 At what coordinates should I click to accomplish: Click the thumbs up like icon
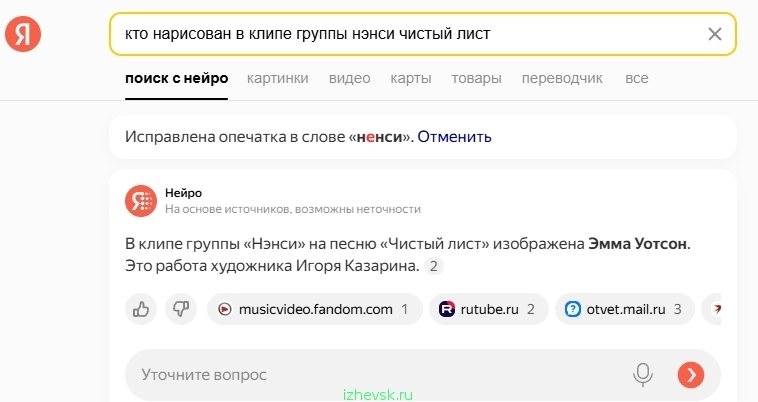141,309
